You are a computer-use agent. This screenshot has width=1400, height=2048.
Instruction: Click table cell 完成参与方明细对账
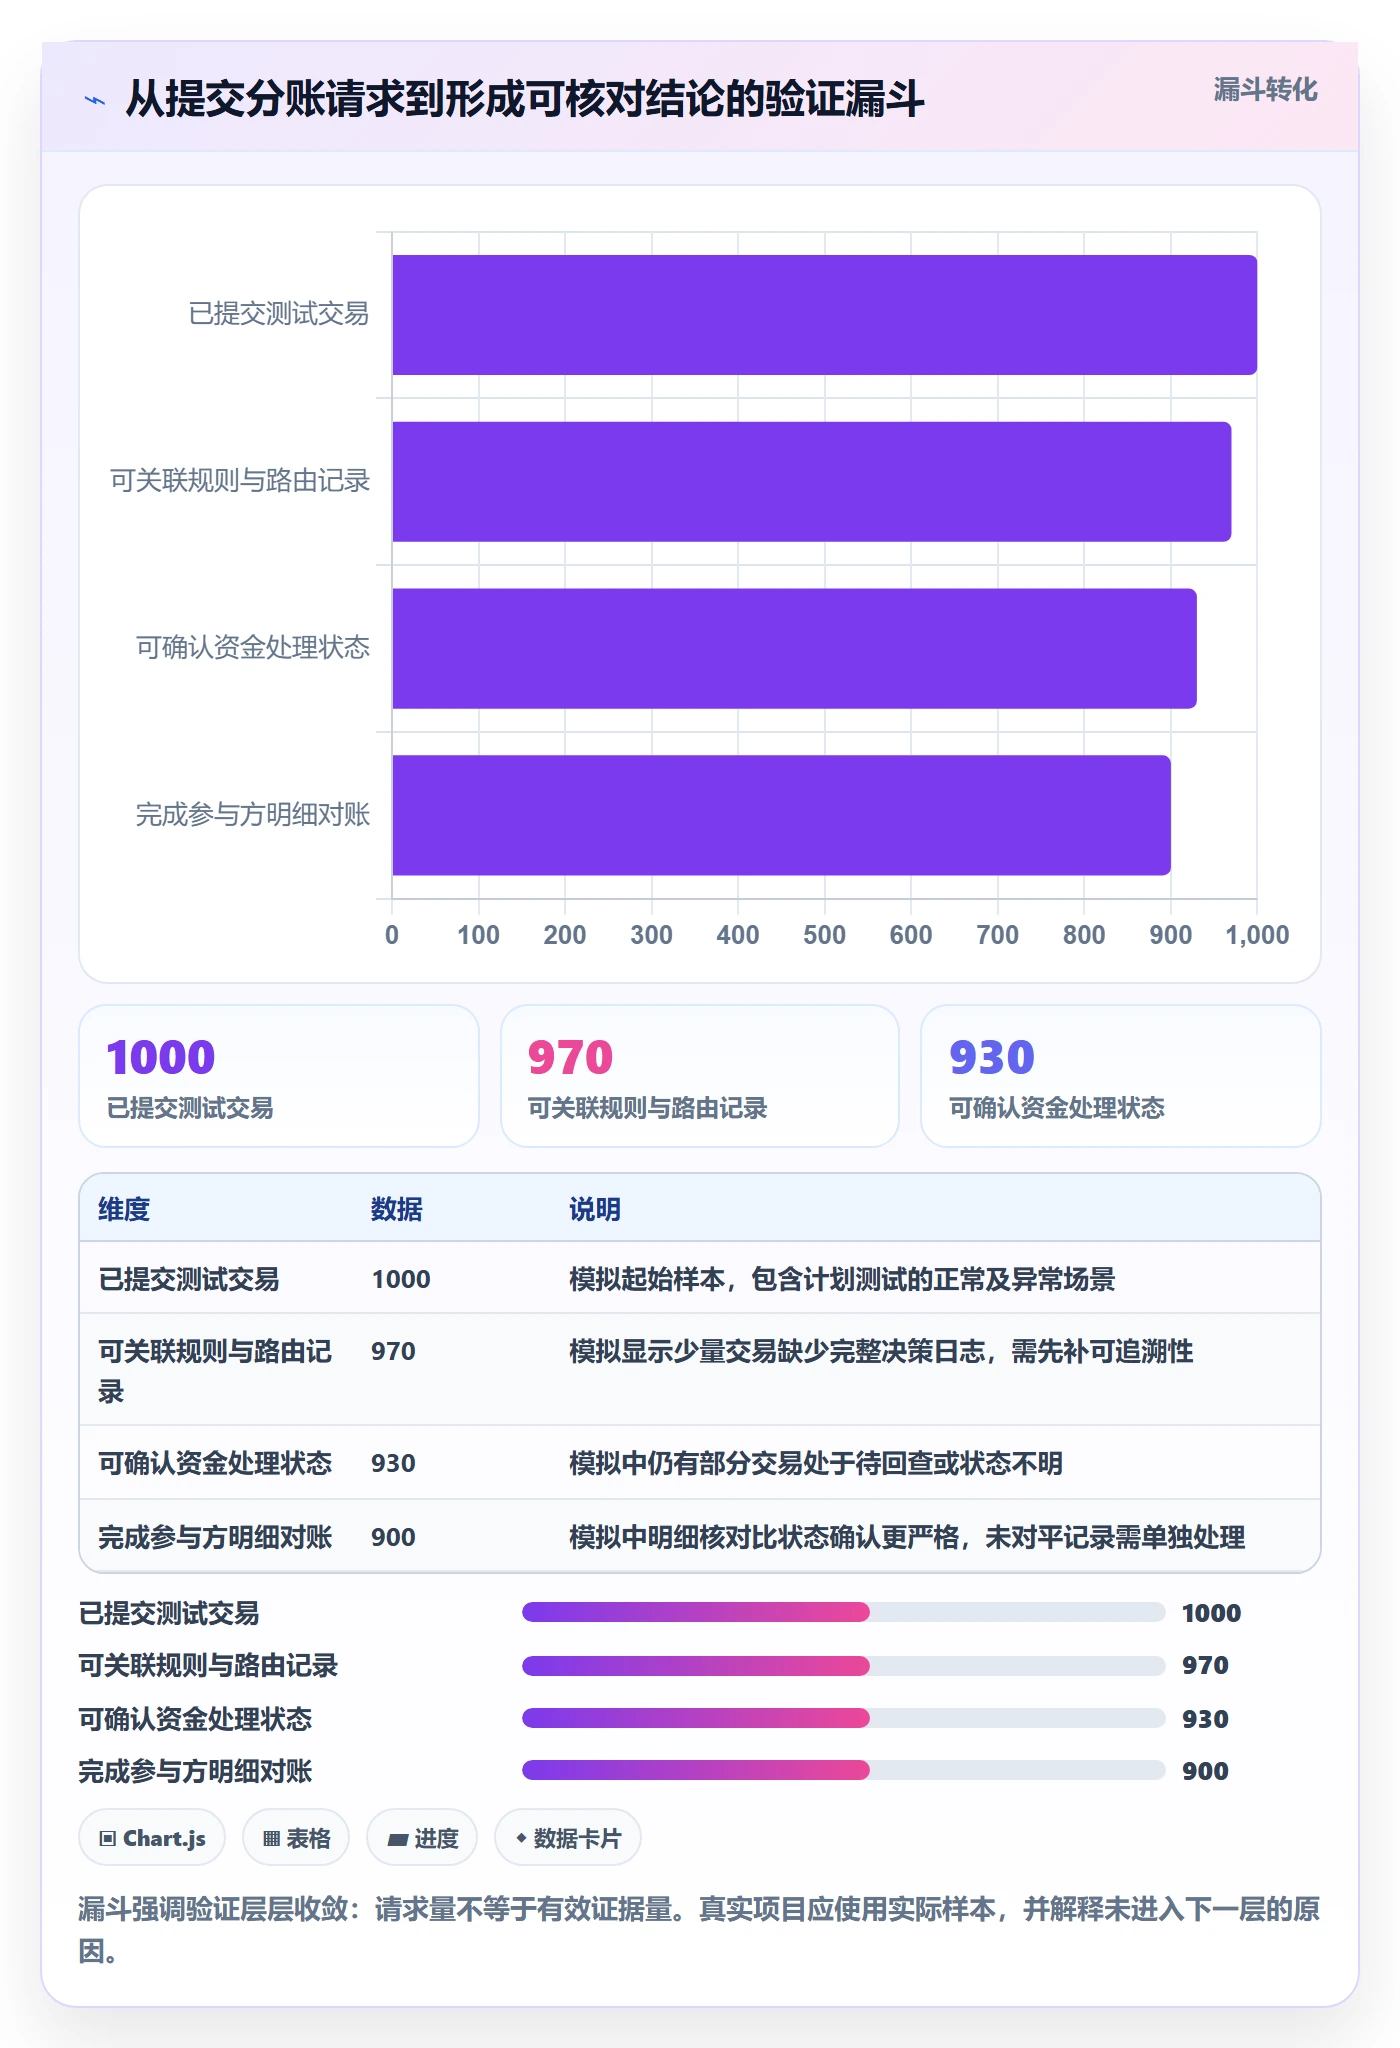[x=215, y=1537]
